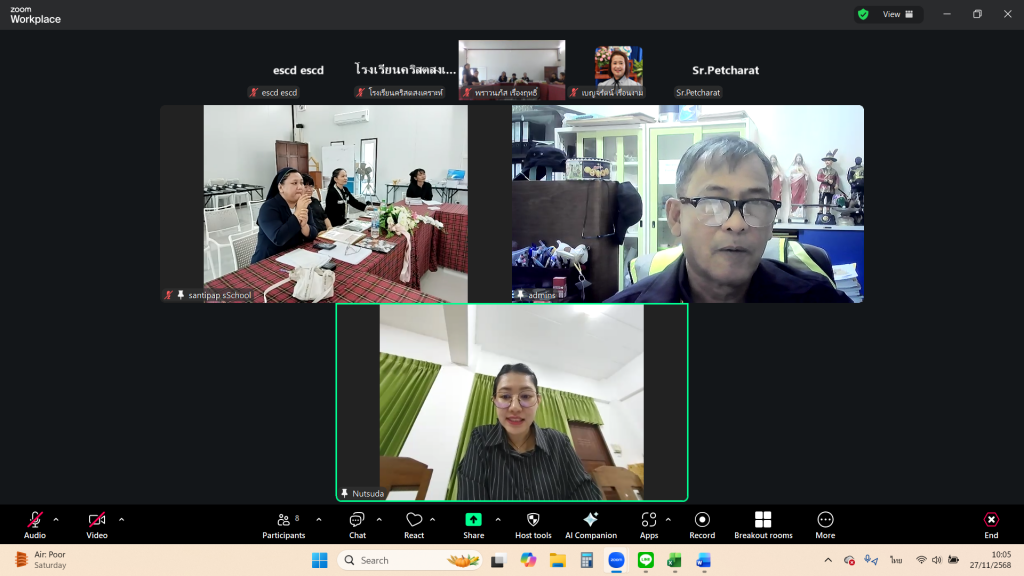Open Host tools shield icon
Viewport: 1024px width, 576px height.
click(533, 524)
